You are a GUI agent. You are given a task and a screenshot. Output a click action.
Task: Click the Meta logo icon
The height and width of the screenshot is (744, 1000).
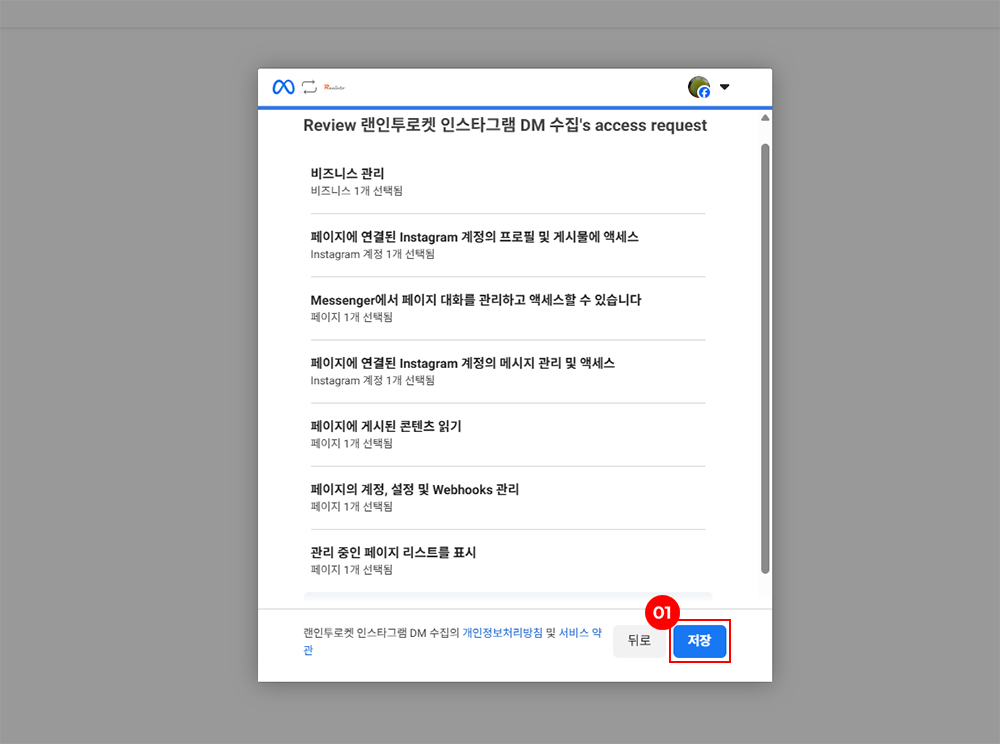point(283,87)
